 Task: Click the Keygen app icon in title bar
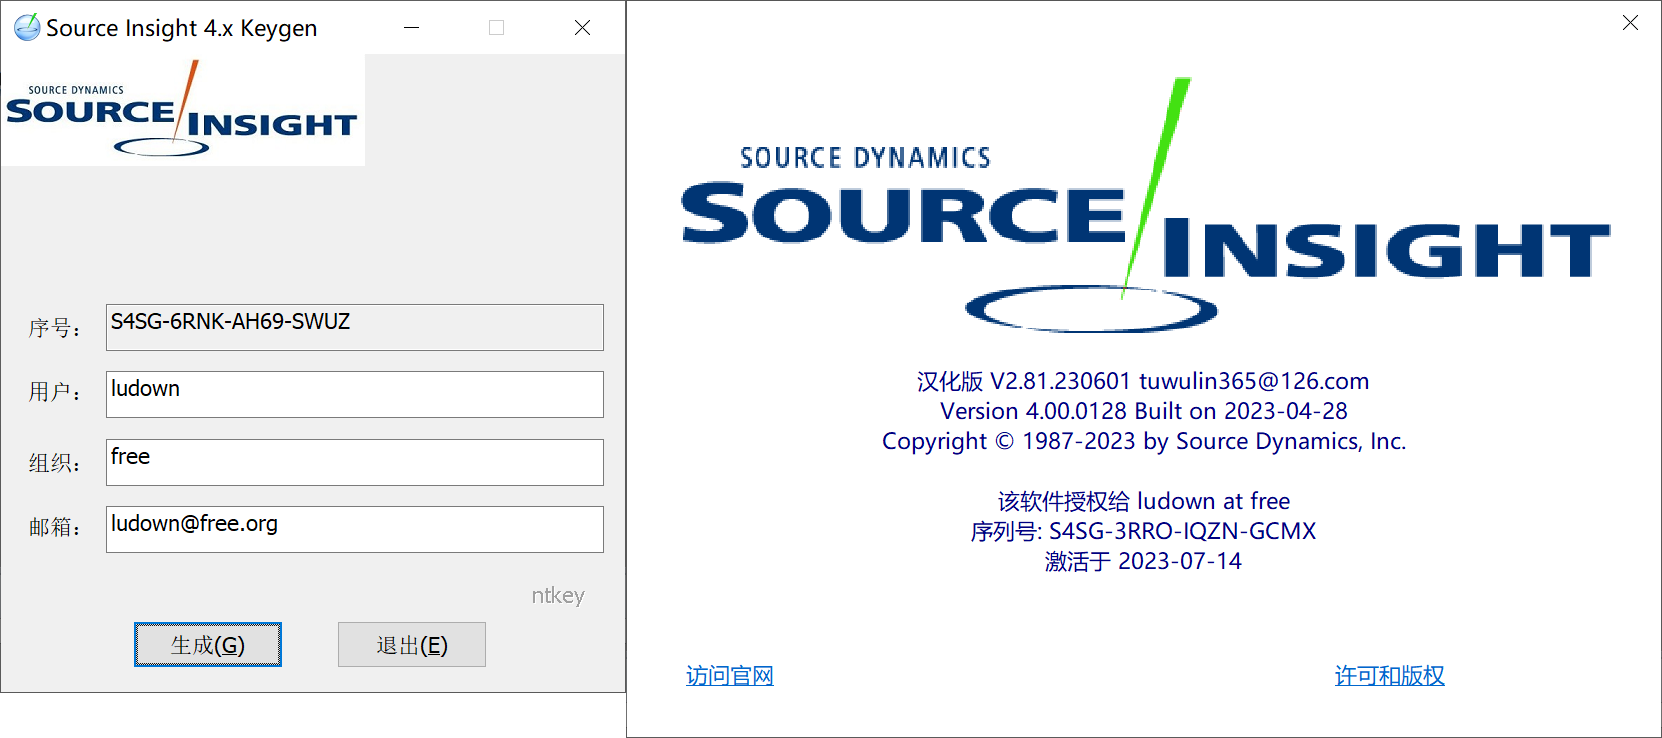(27, 27)
